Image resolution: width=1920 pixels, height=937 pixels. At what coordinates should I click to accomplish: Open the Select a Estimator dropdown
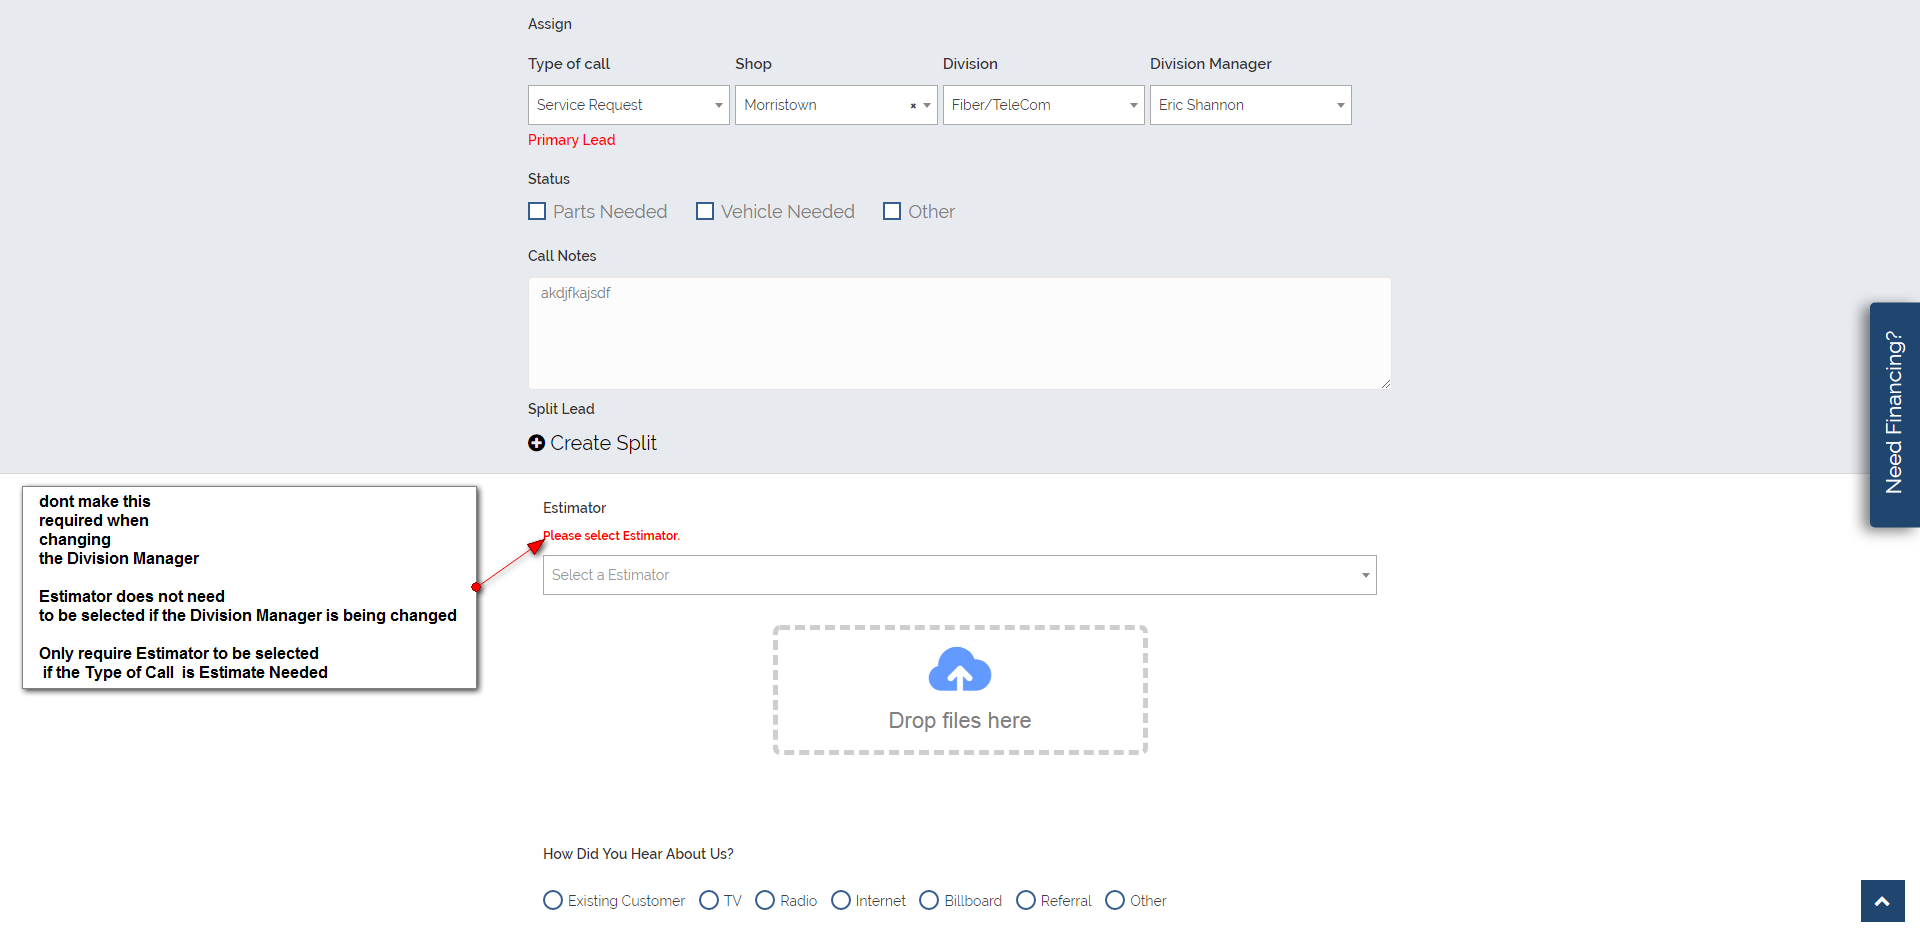point(959,575)
